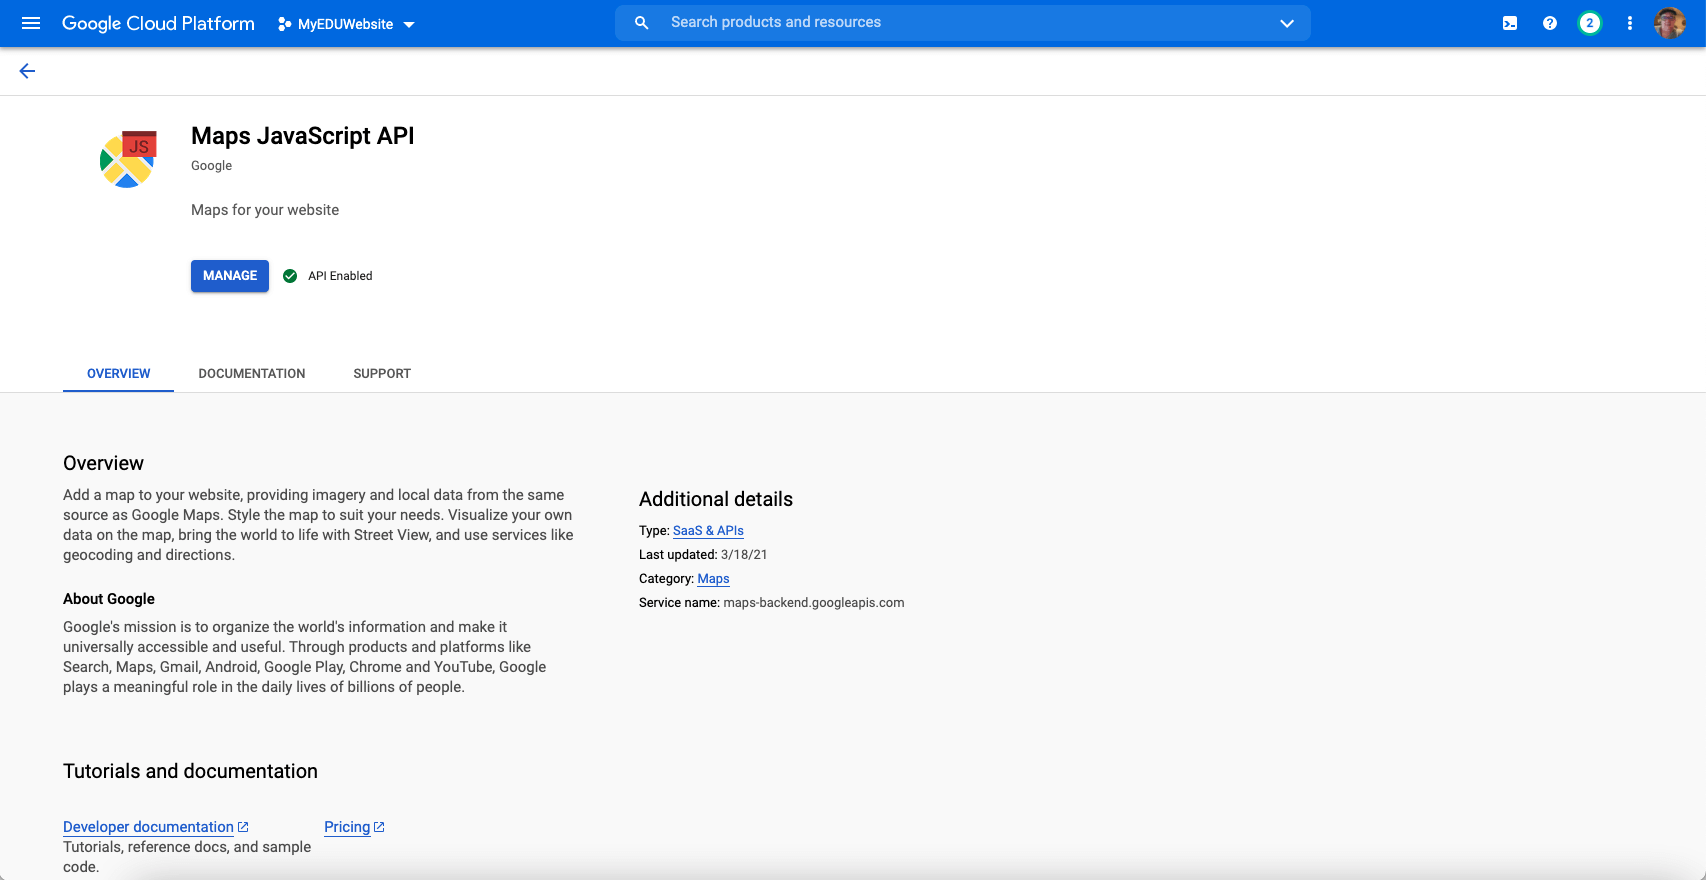Click the Tutorials and documentation heading
Viewport: 1706px width, 880px height.
[x=190, y=771]
